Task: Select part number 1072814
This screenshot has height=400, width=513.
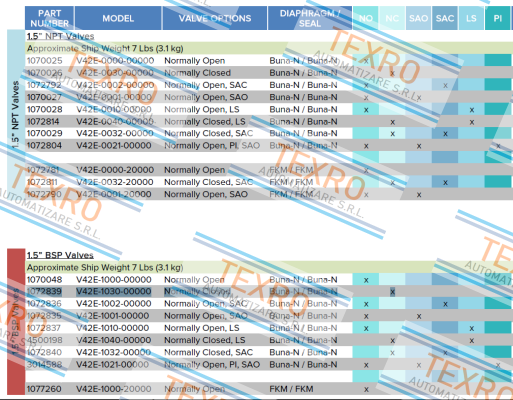Action: tap(43, 121)
